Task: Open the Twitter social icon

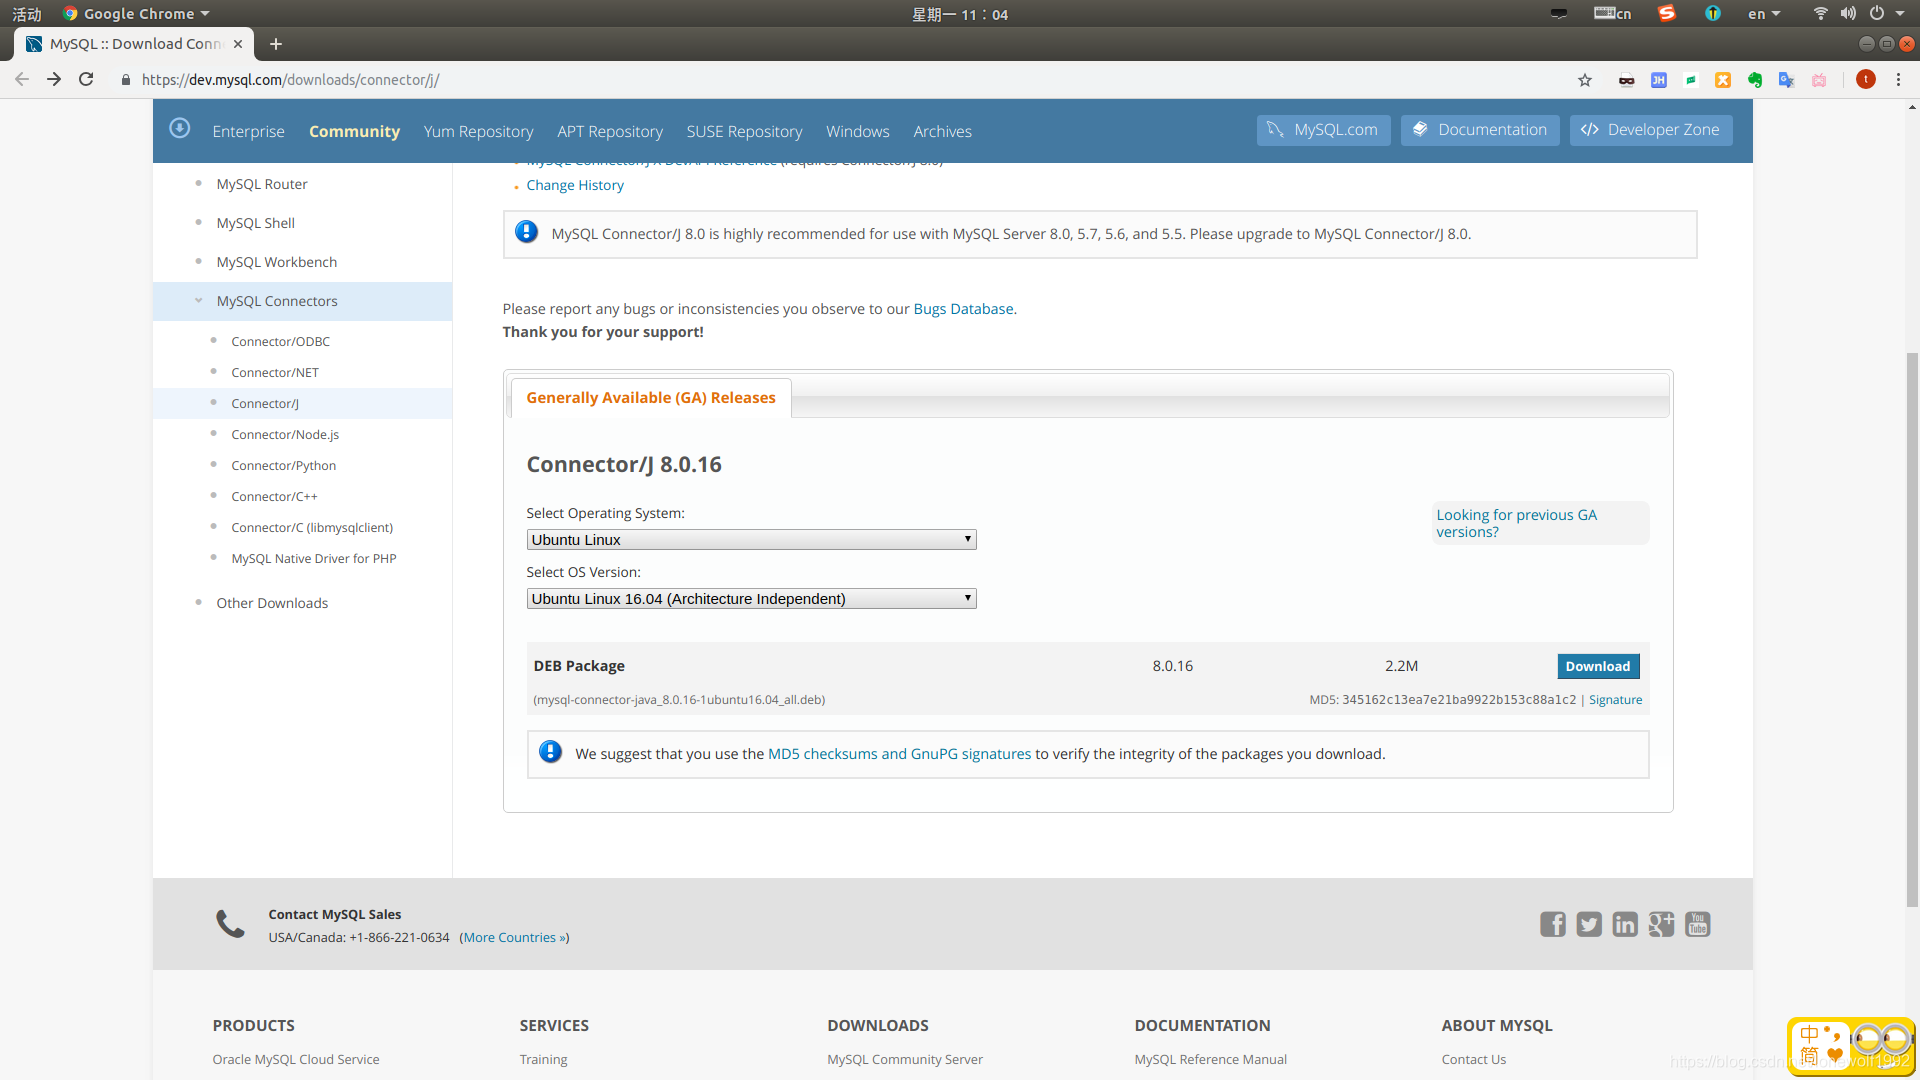Action: pos(1589,924)
